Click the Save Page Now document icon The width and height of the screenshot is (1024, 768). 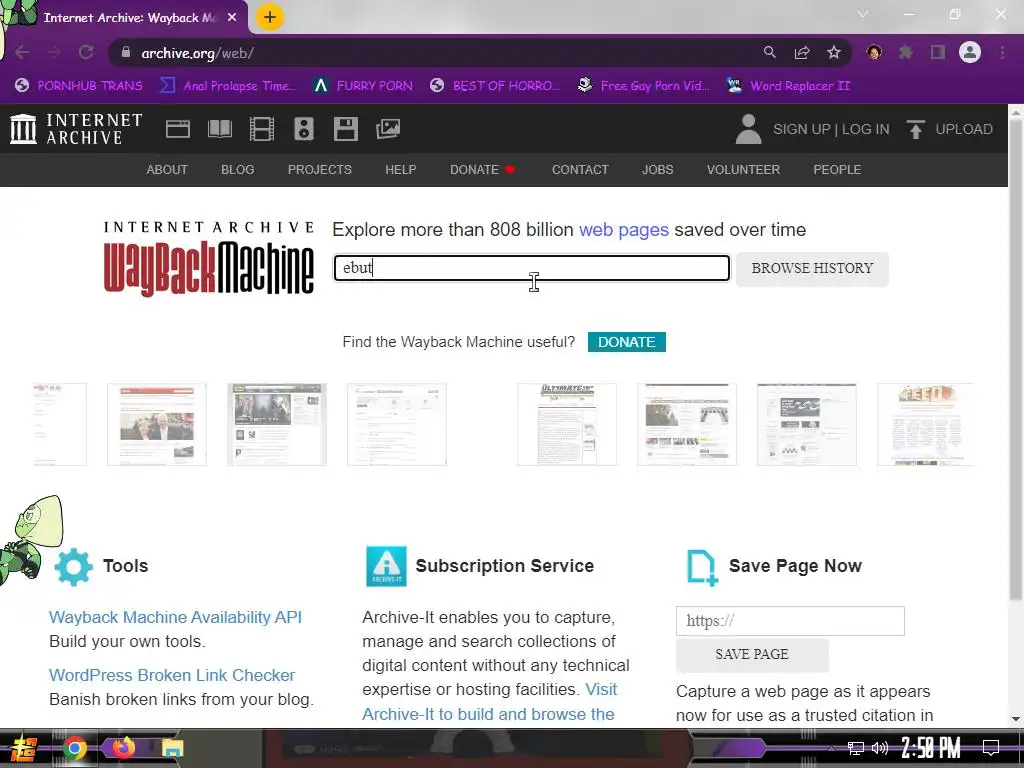pos(702,568)
